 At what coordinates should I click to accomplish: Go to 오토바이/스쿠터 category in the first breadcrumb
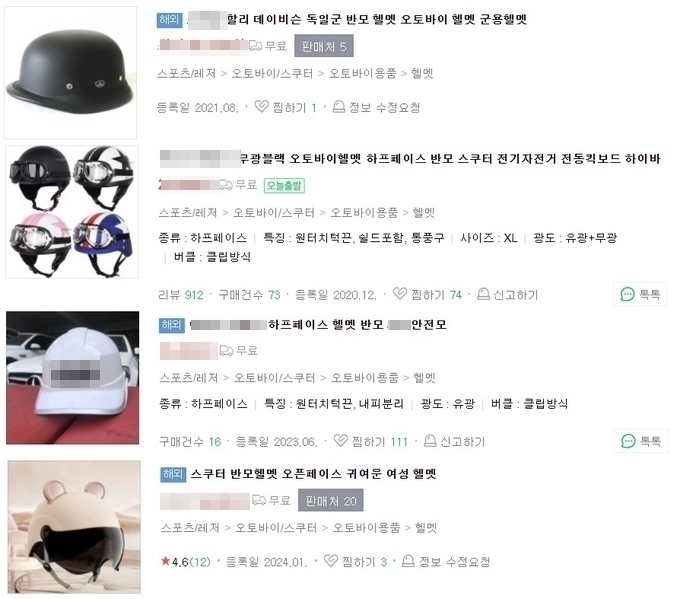(x=272, y=73)
